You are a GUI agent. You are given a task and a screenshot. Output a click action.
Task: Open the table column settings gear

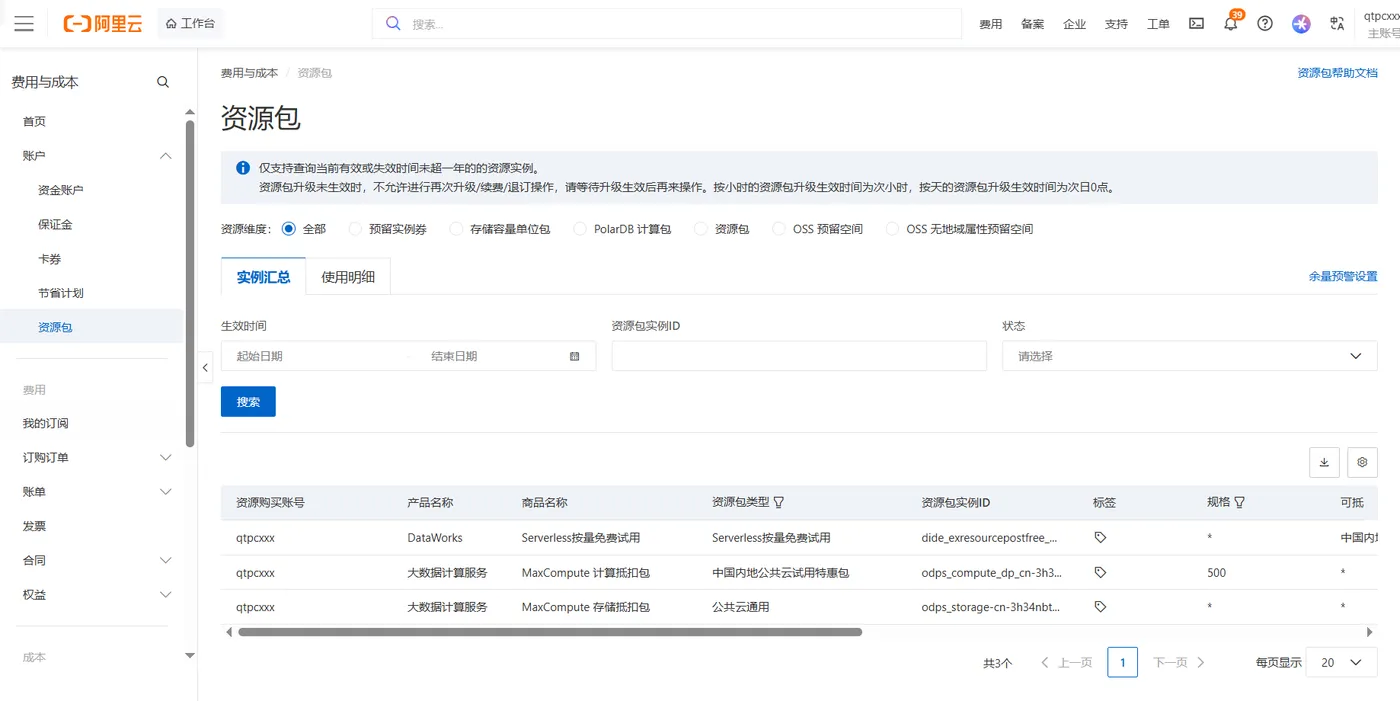tap(1362, 462)
